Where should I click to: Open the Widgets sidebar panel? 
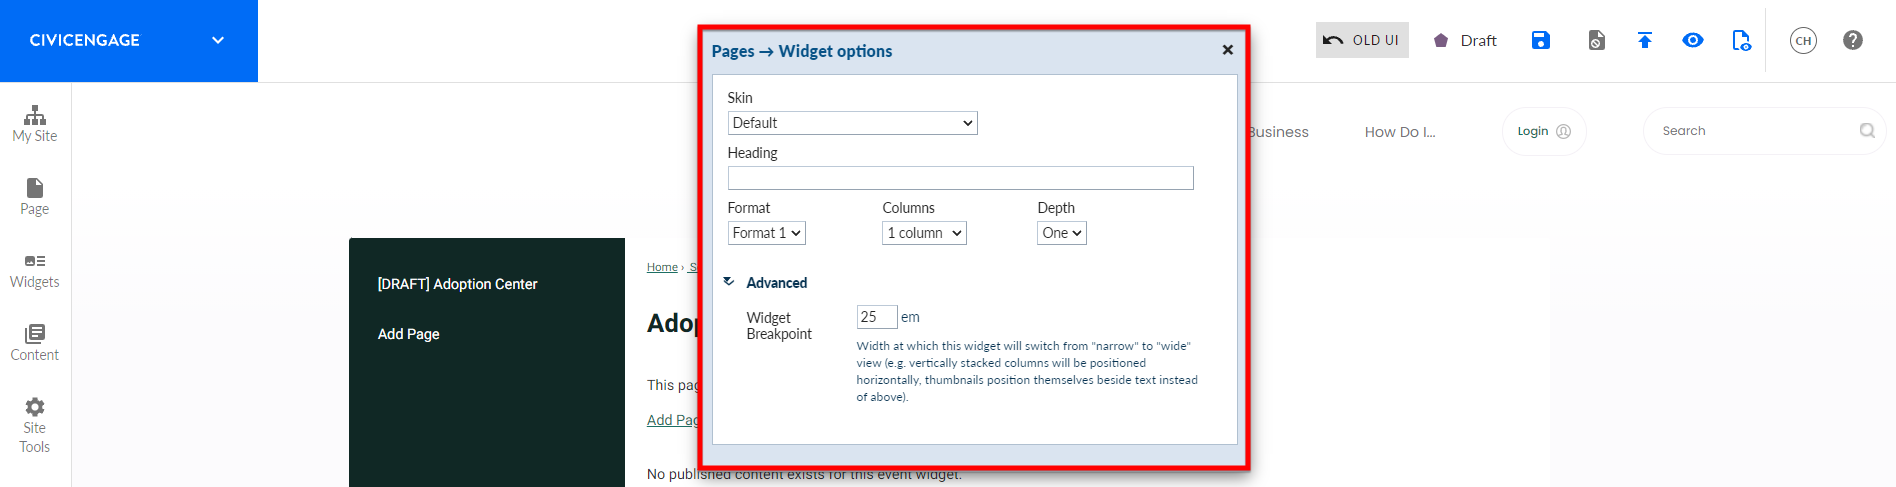click(35, 271)
